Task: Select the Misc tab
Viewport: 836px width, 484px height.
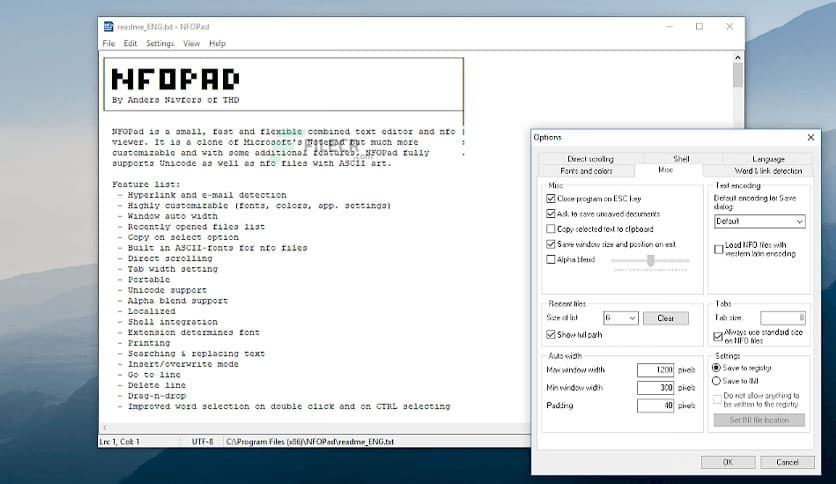Action: [665, 170]
